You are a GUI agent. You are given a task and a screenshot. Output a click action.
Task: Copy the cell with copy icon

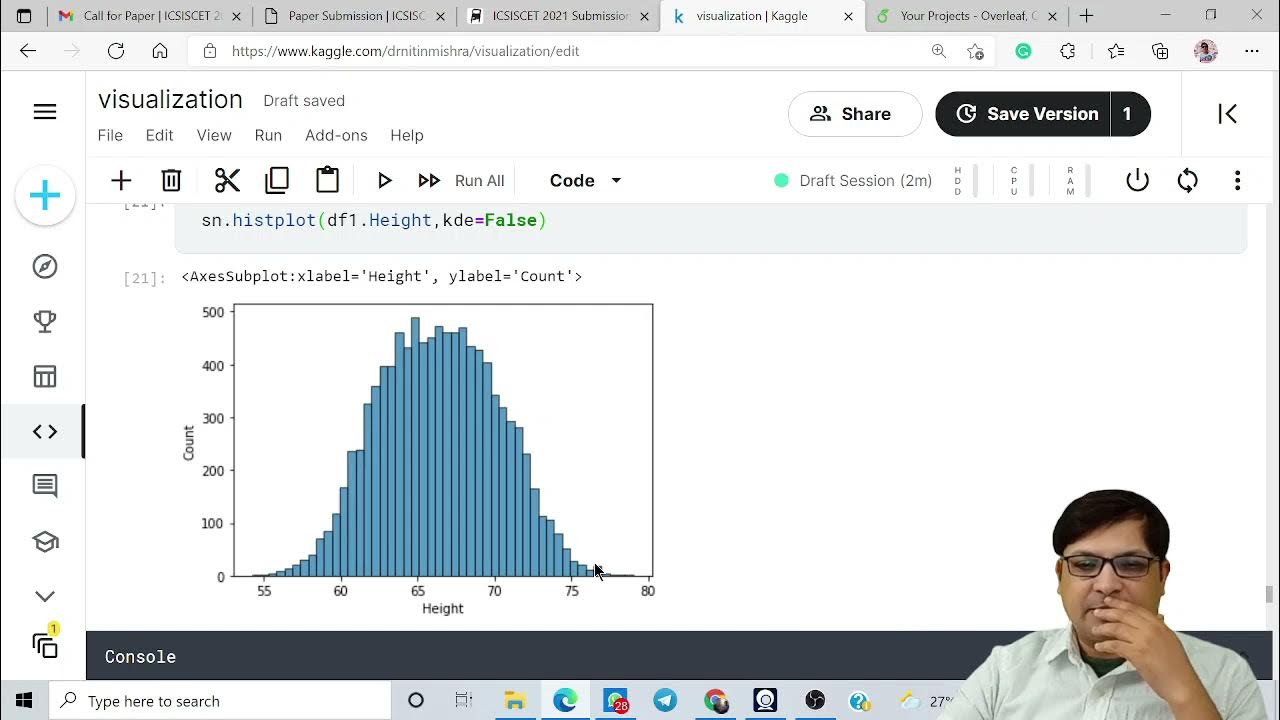[277, 180]
